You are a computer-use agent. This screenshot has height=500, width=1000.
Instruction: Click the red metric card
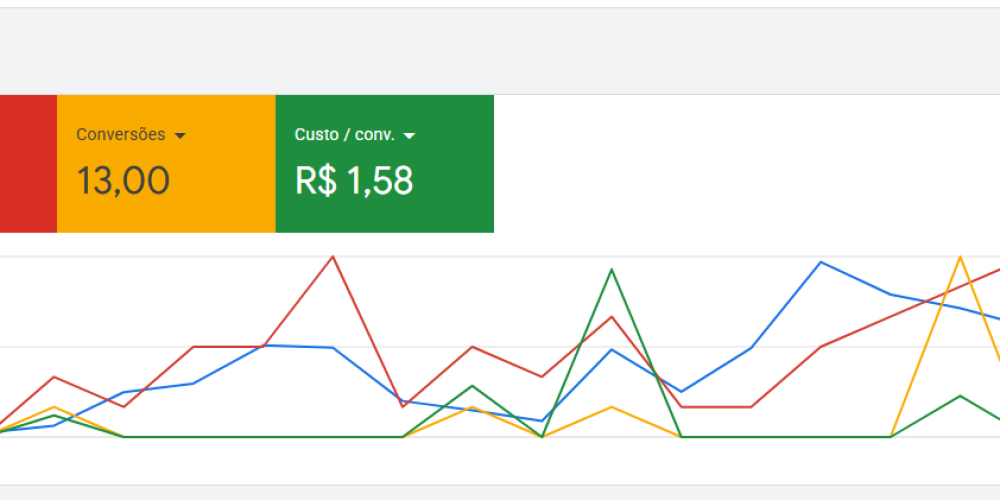pyautogui.click(x=28, y=164)
